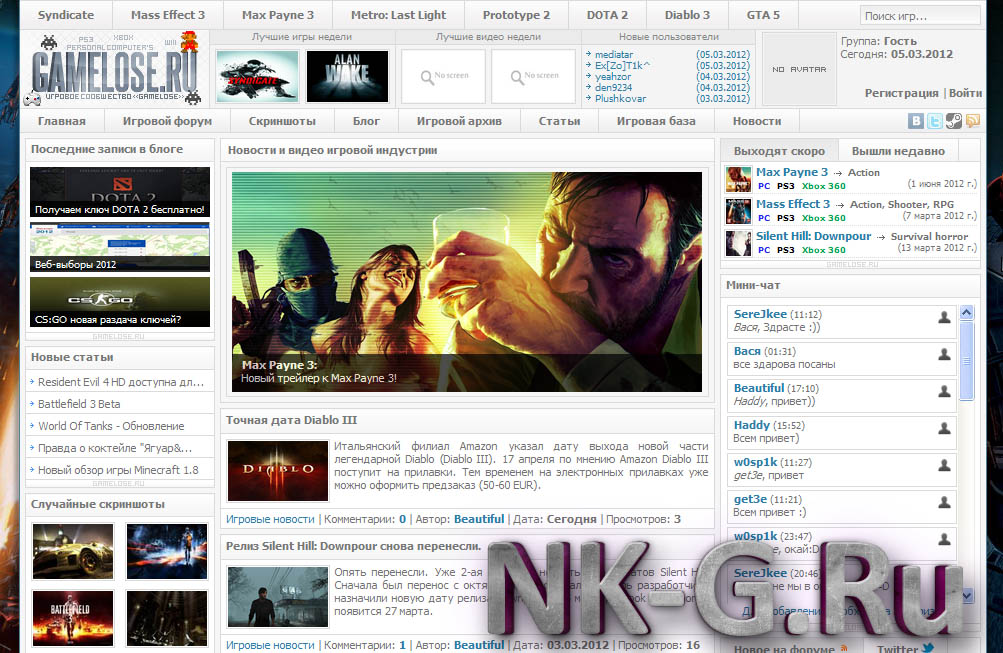The width and height of the screenshot is (1003, 653).
Task: Click the Mass Effect 3 cover icon
Action: [x=738, y=211]
